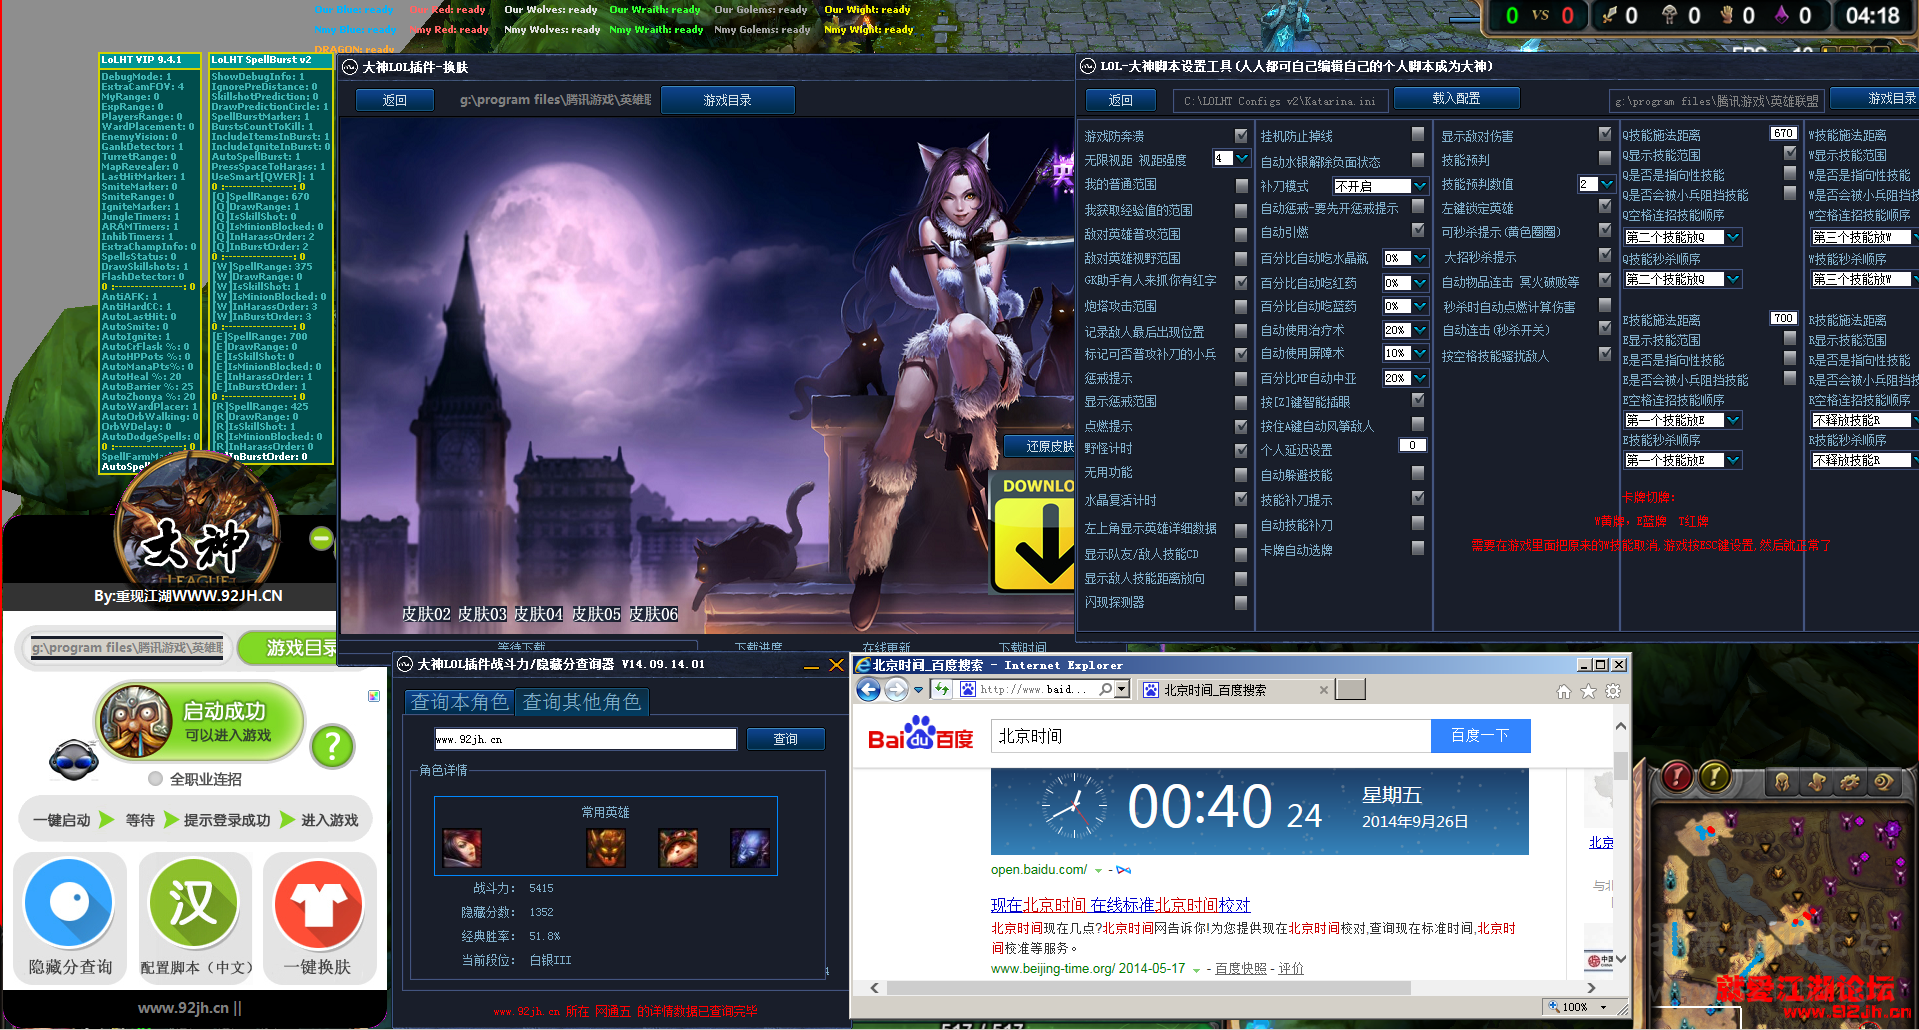1919x1030 pixels.
Task: Click 返回 in skin changer window
Action: (395, 100)
